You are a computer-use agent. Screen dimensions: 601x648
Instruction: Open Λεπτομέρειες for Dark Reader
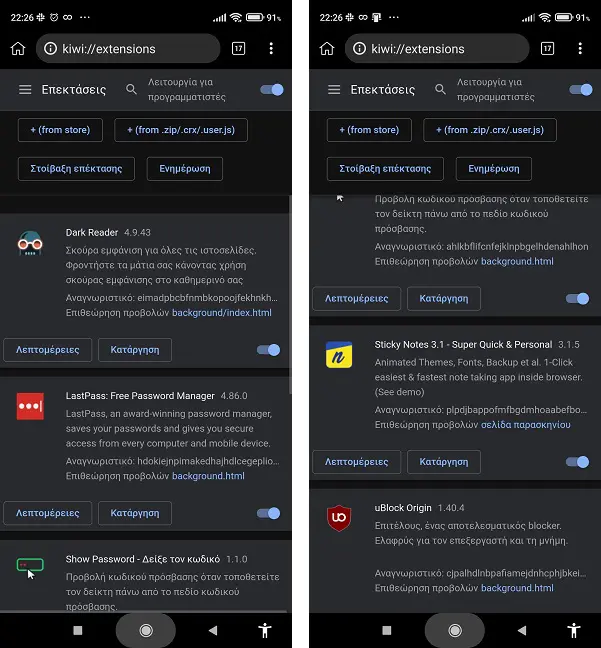pyautogui.click(x=48, y=350)
